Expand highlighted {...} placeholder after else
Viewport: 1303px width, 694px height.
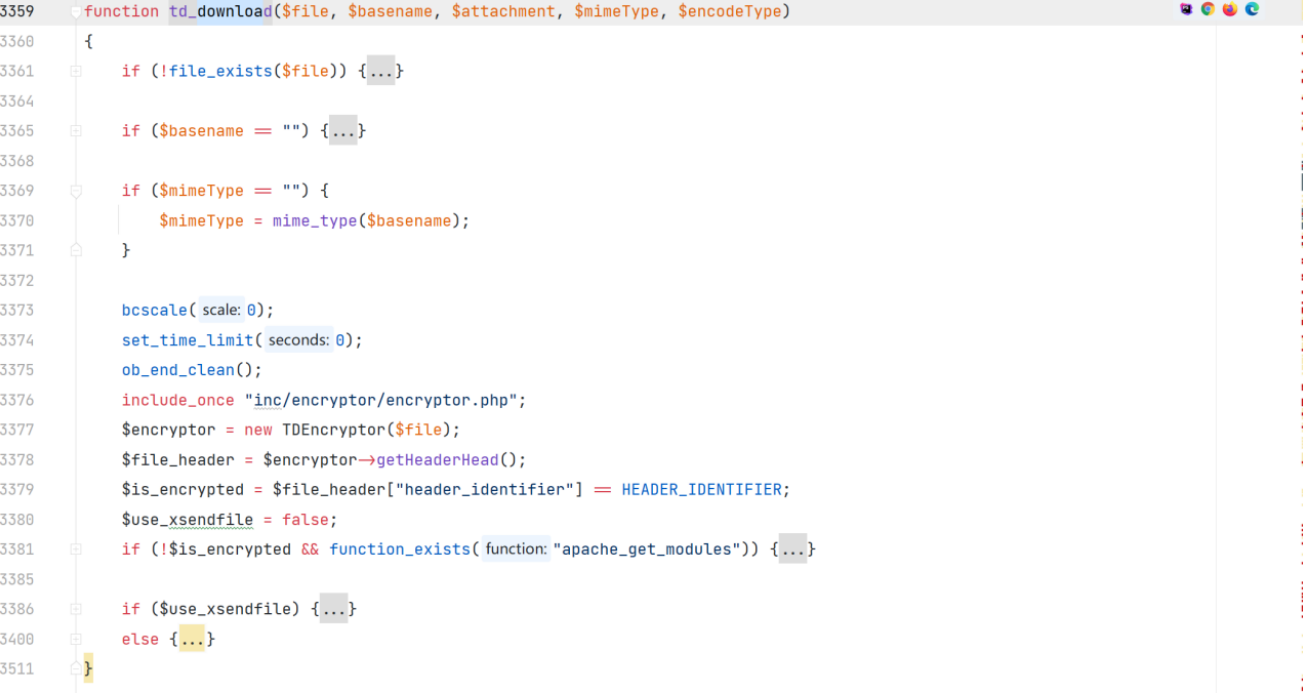click(x=192, y=639)
